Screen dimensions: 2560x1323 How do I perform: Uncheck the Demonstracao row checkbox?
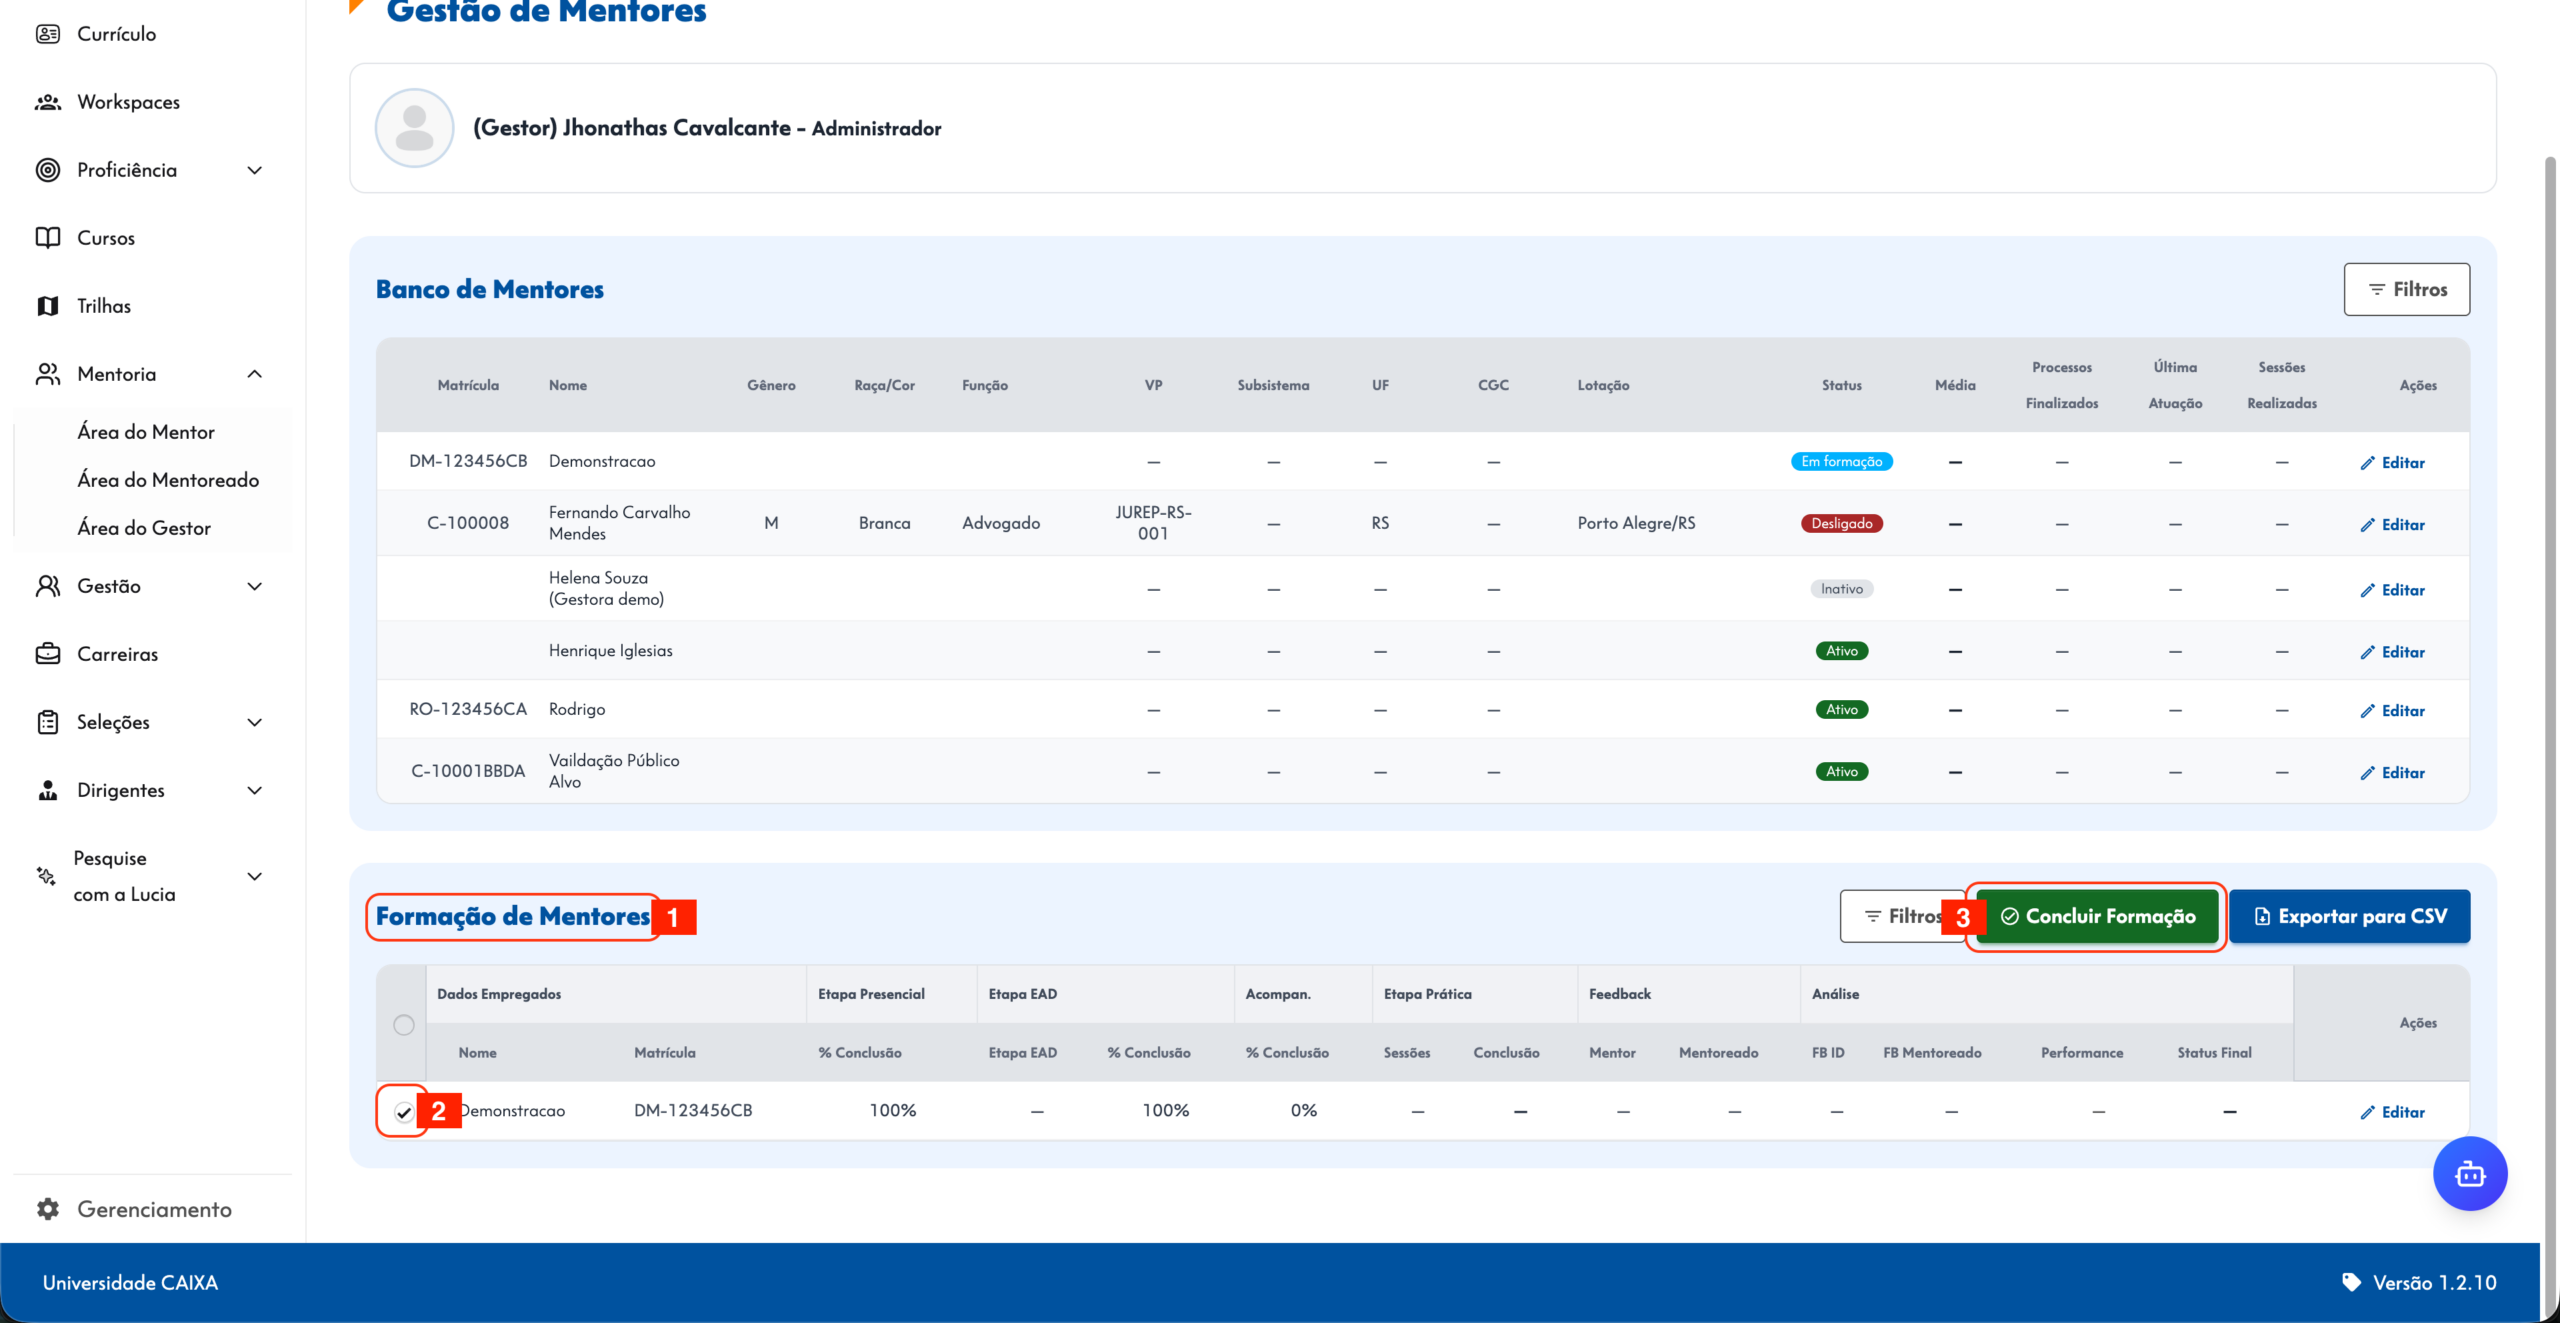coord(404,1111)
